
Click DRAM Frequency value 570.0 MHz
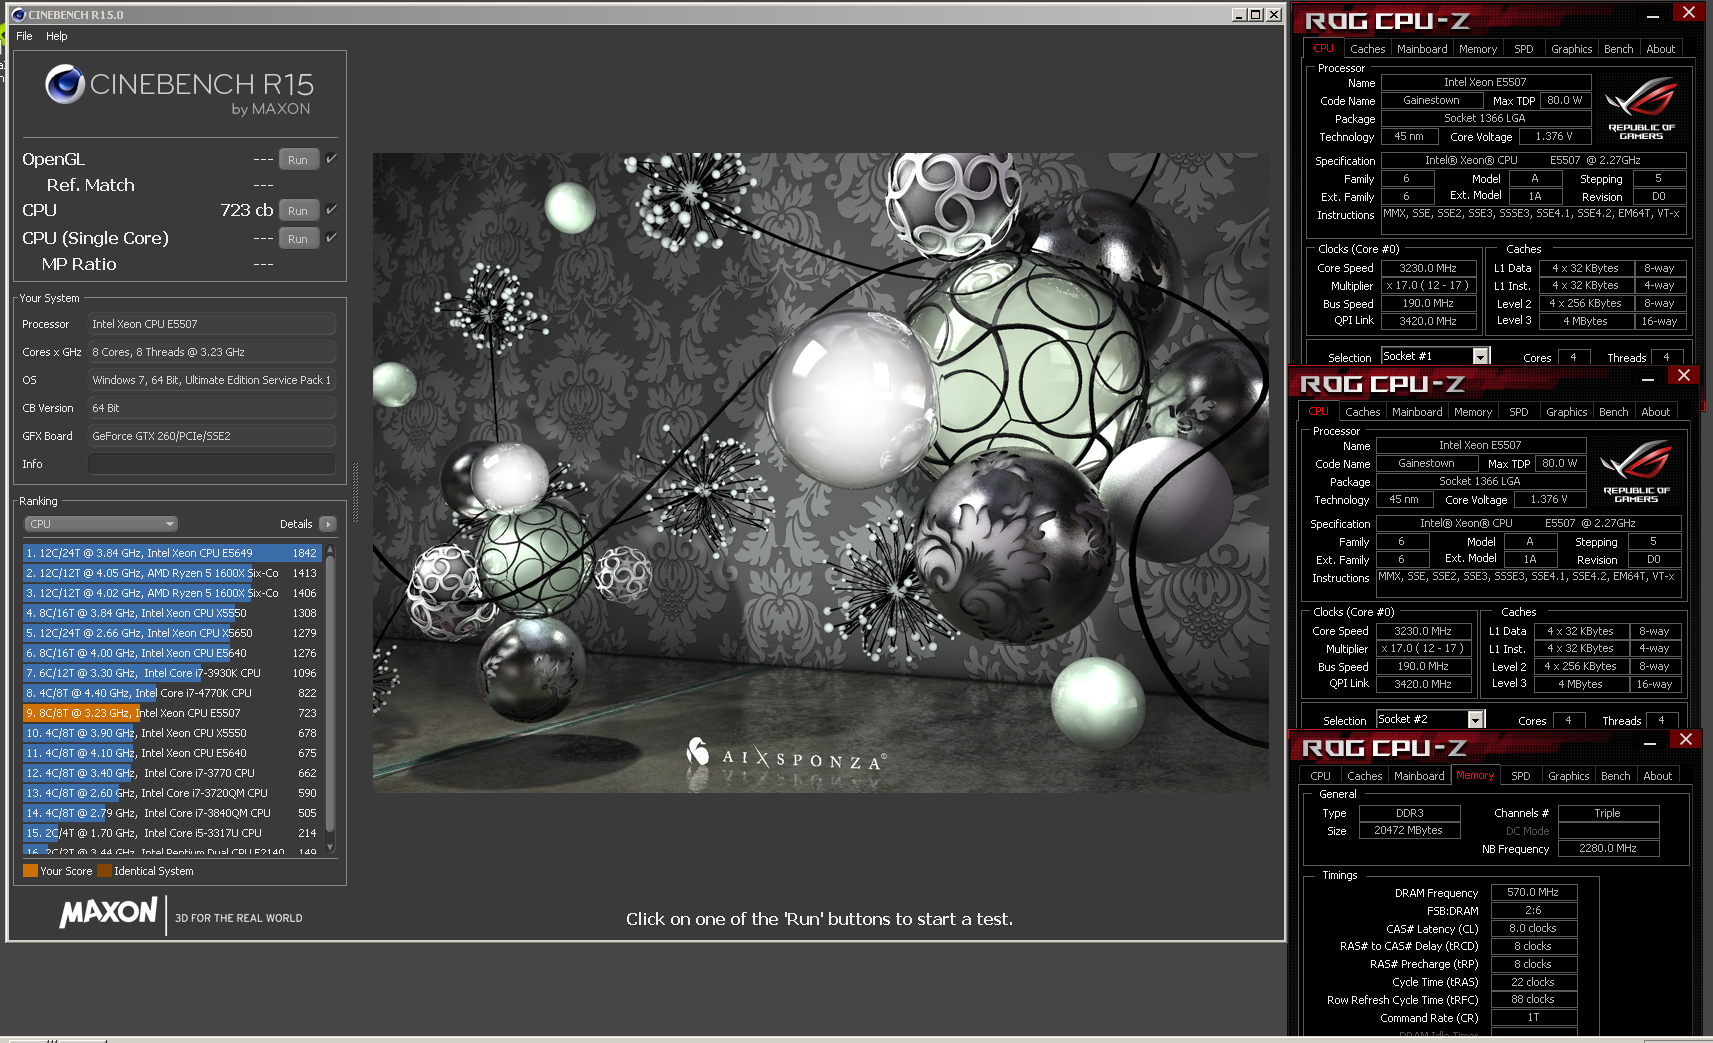1533,893
